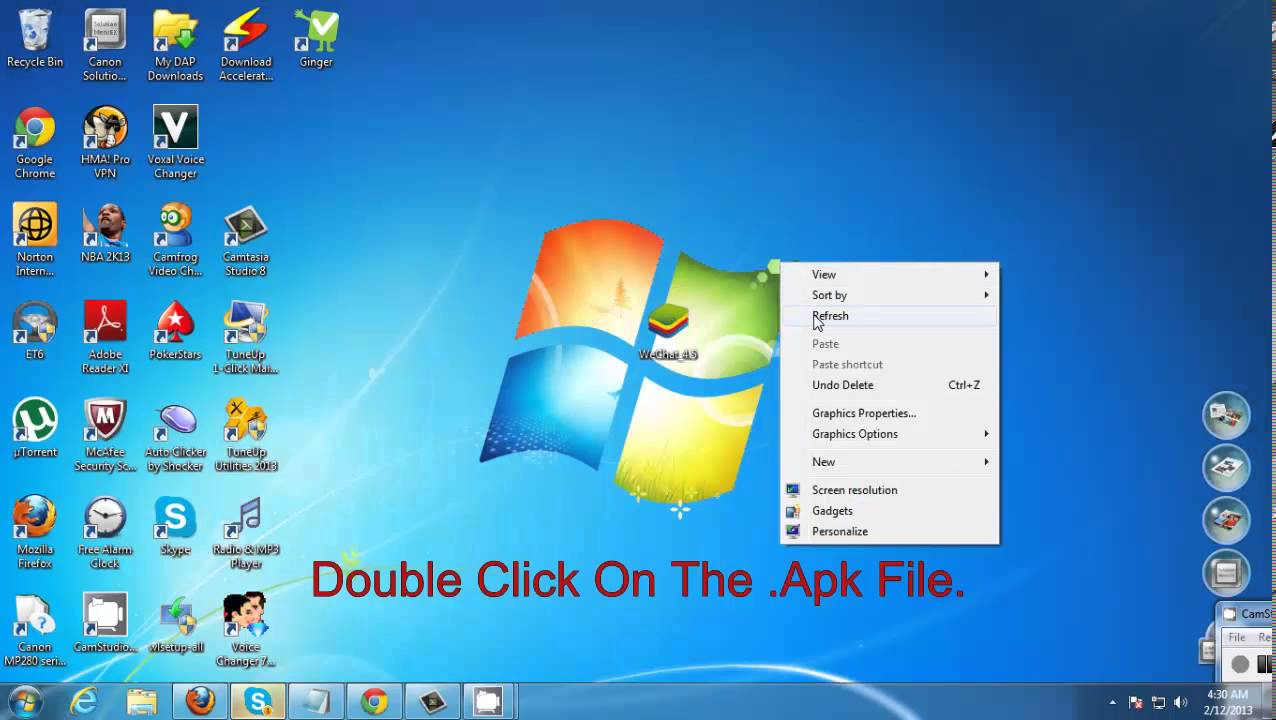Select the HMA! Pro VPN shortcut
Viewport: 1276px width, 720px height.
pyautogui.click(x=105, y=143)
